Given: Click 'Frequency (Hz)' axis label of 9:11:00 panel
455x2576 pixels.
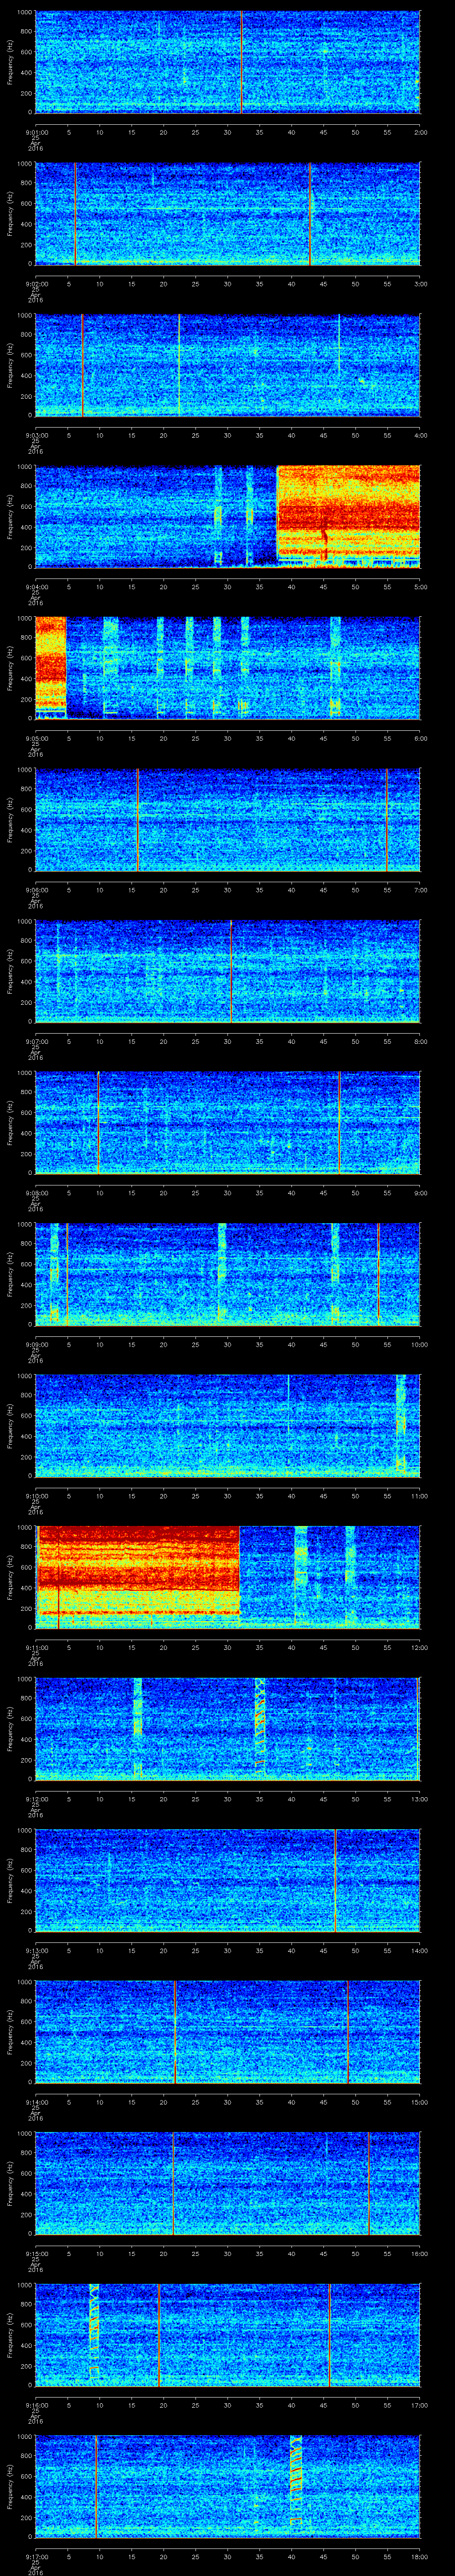Looking at the screenshot, I should pyautogui.click(x=10, y=1577).
